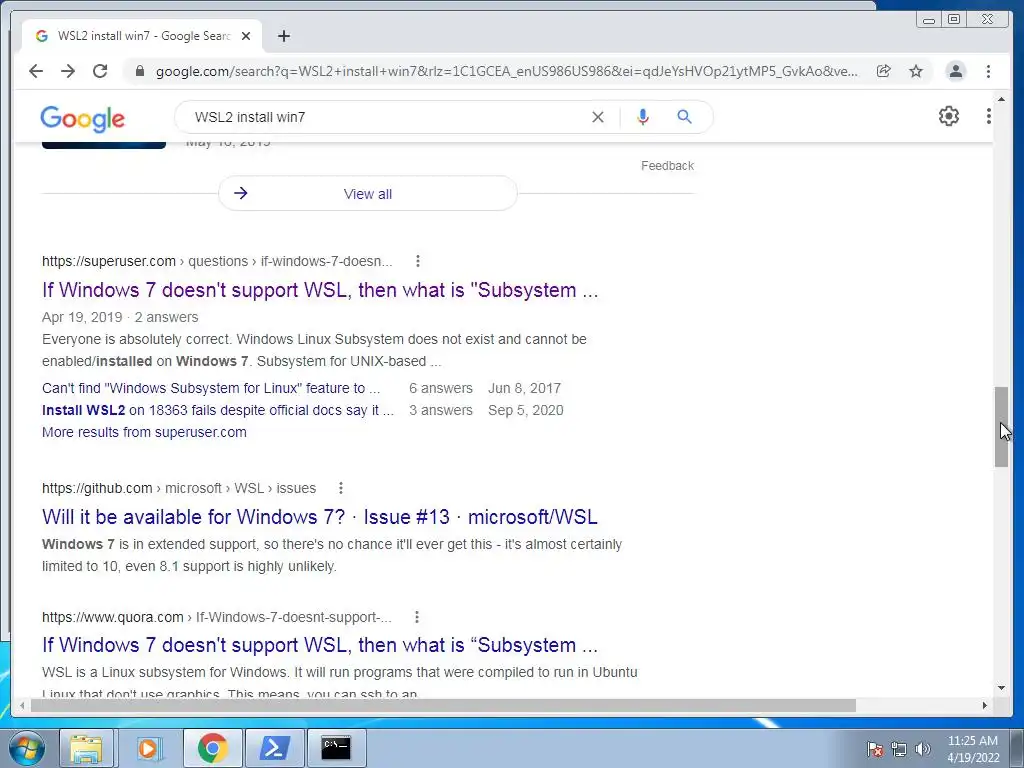Click the scroll down arrow
This screenshot has width=1024, height=768.
[x=1001, y=688]
